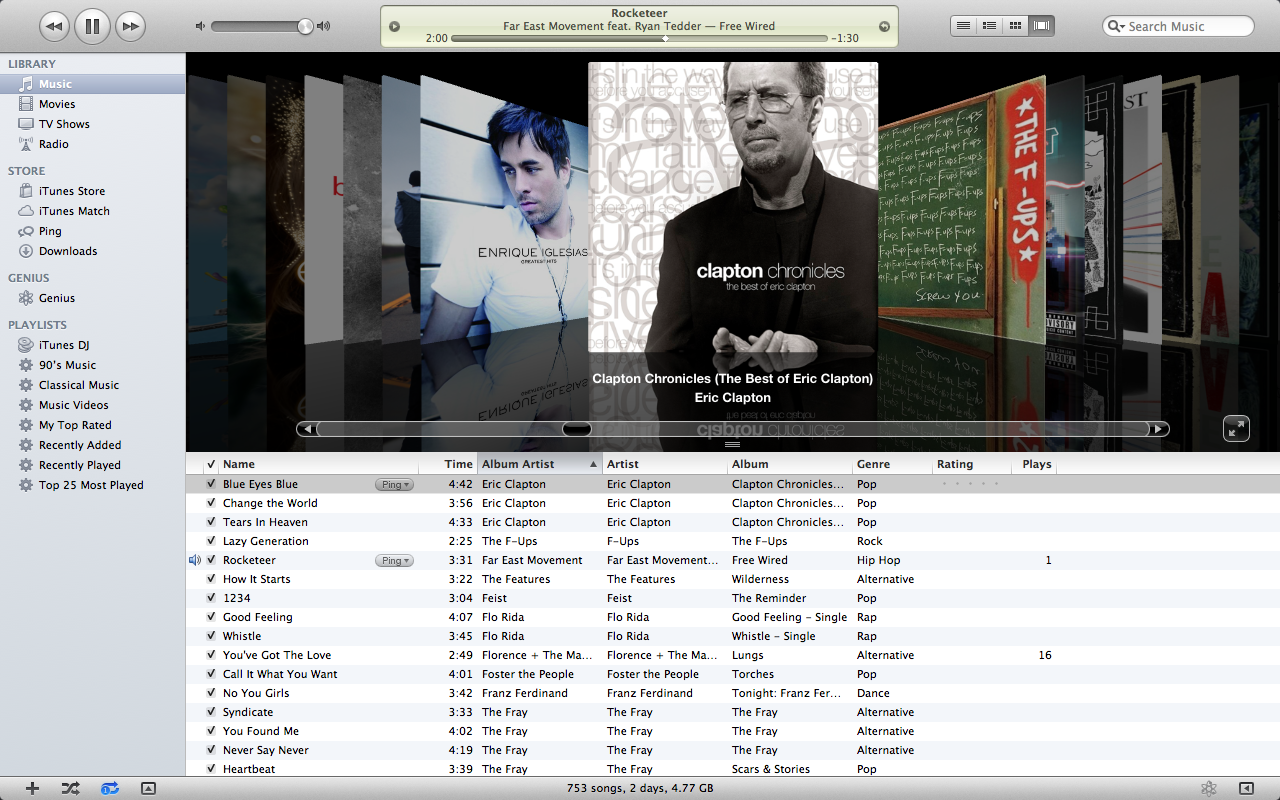This screenshot has height=800, width=1280.
Task: Switch to Cover Flow view
Action: (1041, 26)
